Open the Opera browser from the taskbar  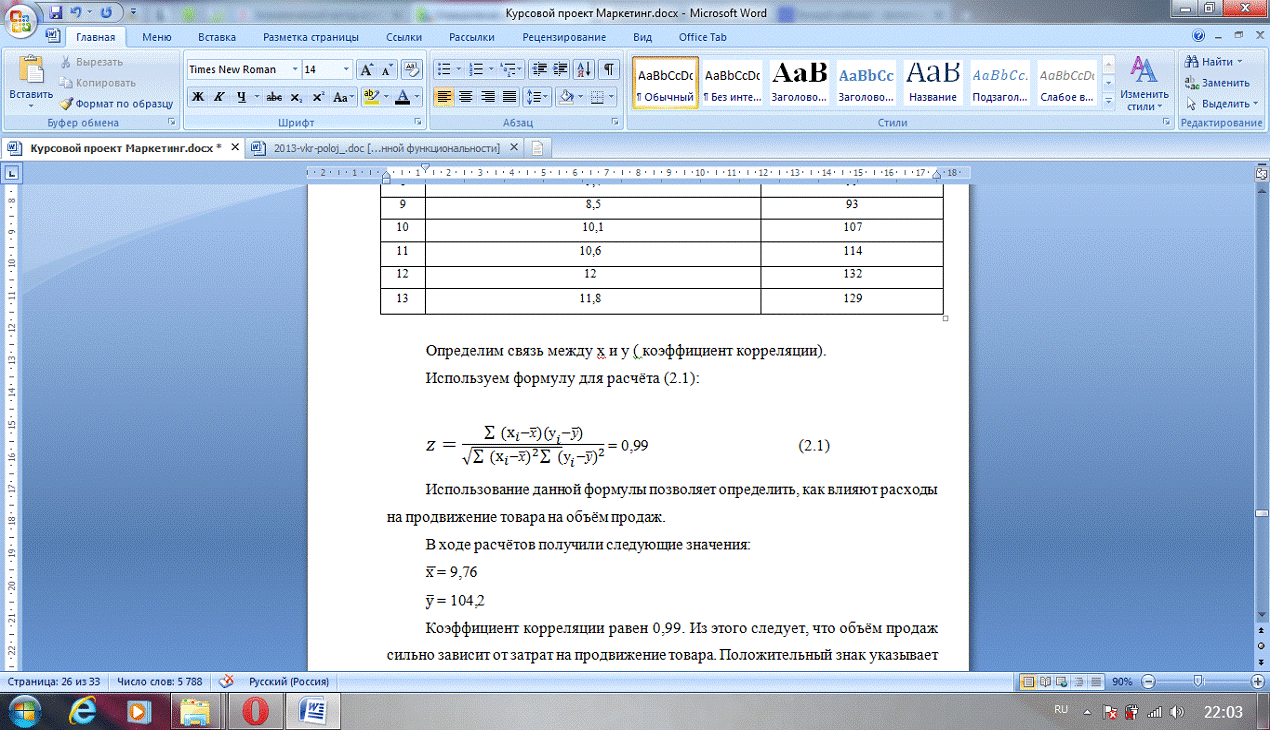(256, 710)
